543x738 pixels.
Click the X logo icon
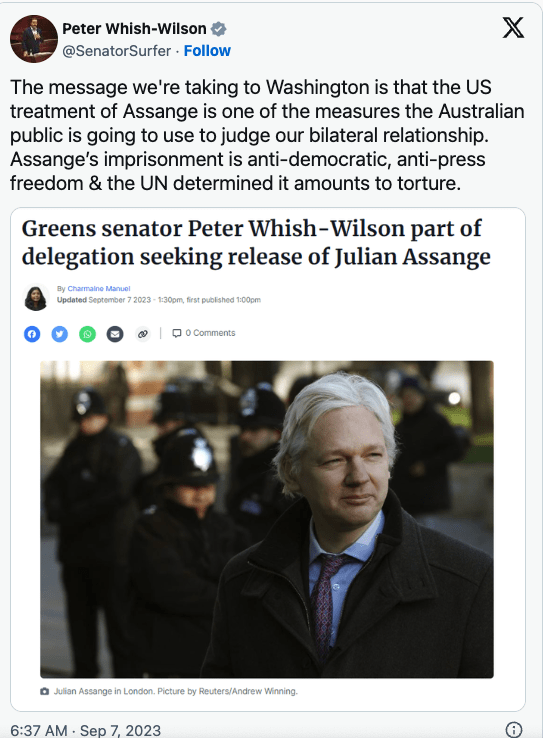pos(513,28)
